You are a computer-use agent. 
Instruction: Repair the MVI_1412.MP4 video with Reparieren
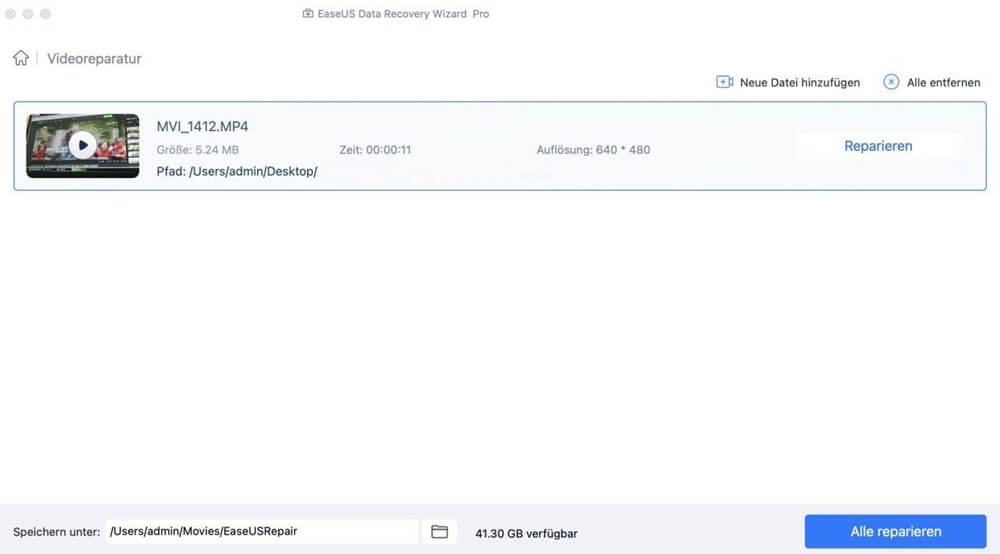(878, 146)
